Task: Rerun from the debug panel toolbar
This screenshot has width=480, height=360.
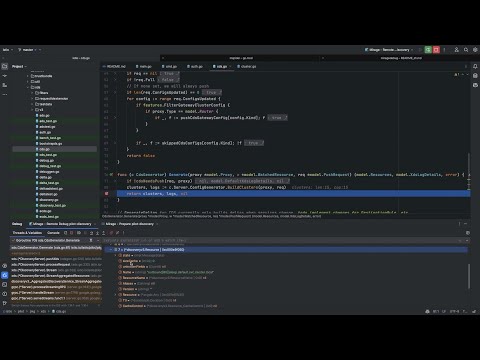Action: click(66, 233)
